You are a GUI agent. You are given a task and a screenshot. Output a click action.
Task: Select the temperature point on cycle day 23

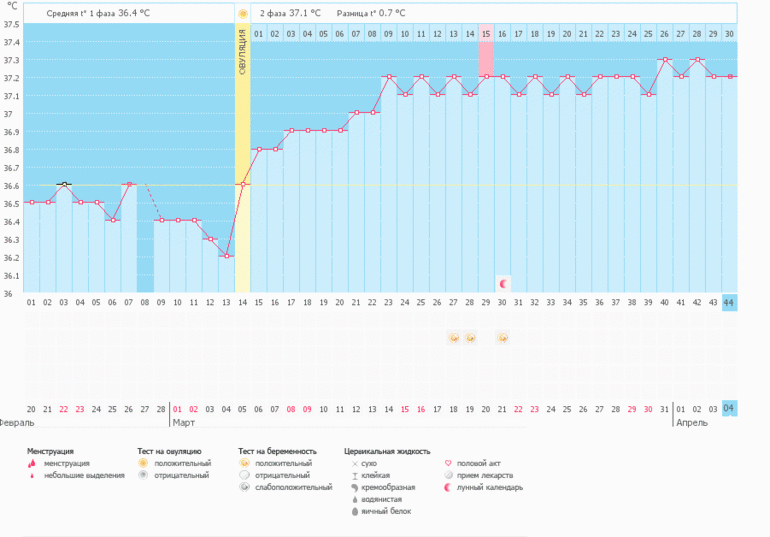(x=389, y=77)
